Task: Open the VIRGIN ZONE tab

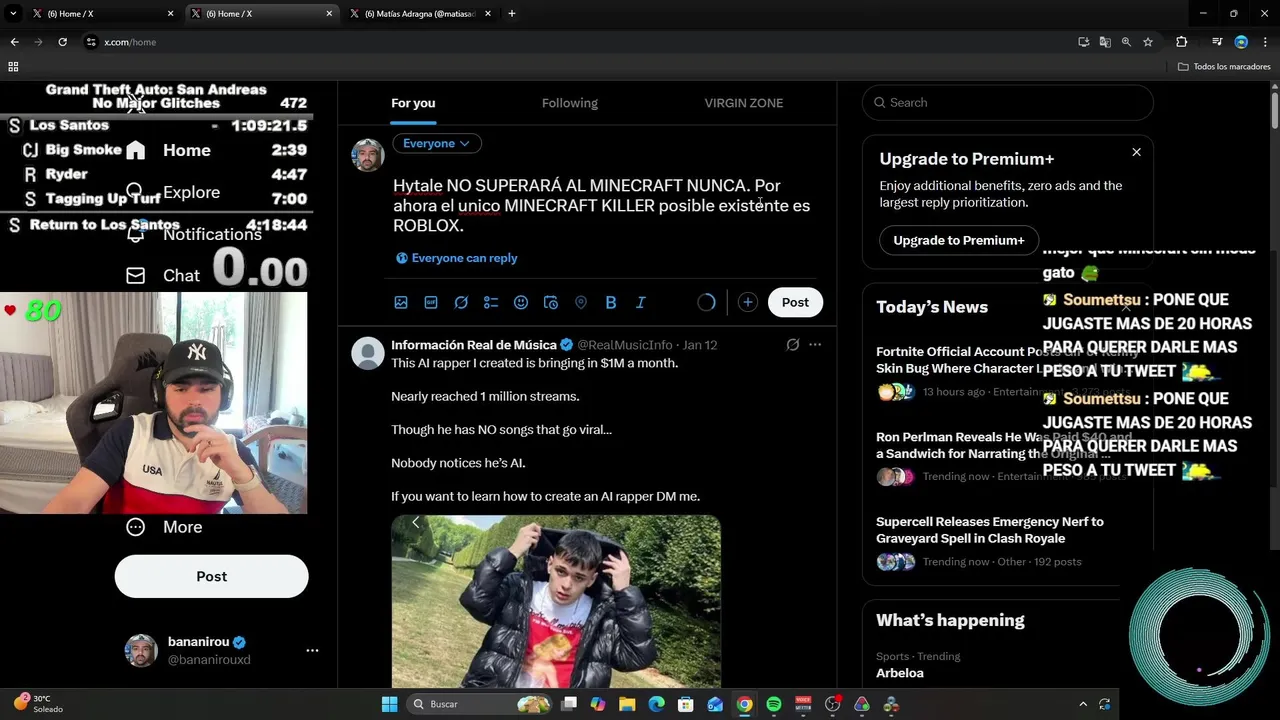Action: [743, 103]
